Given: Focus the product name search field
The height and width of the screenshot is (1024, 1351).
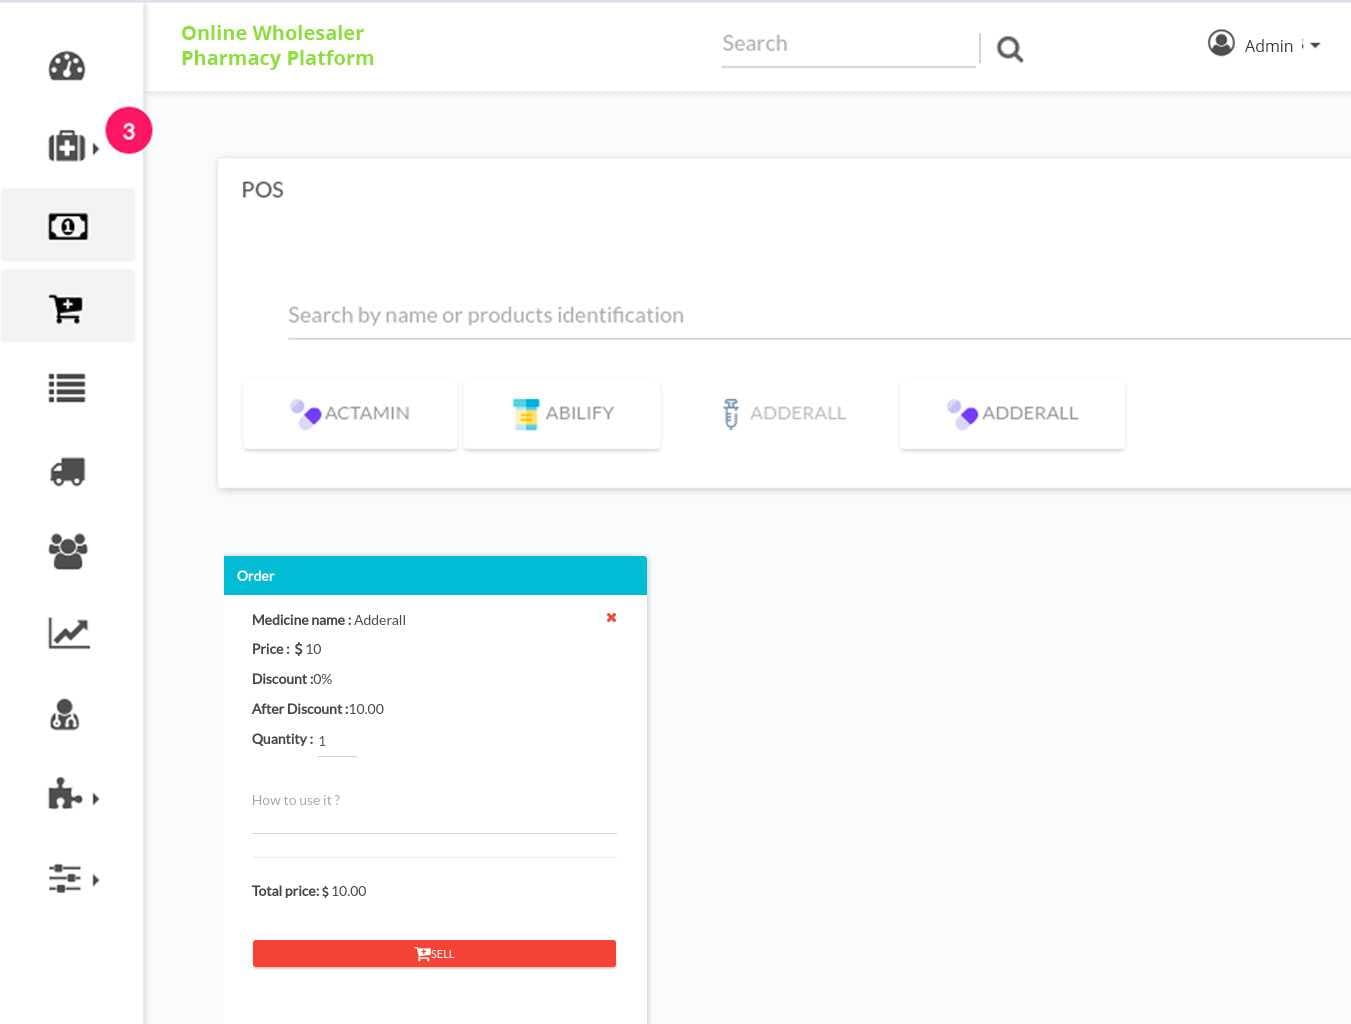Looking at the screenshot, I should (x=819, y=316).
